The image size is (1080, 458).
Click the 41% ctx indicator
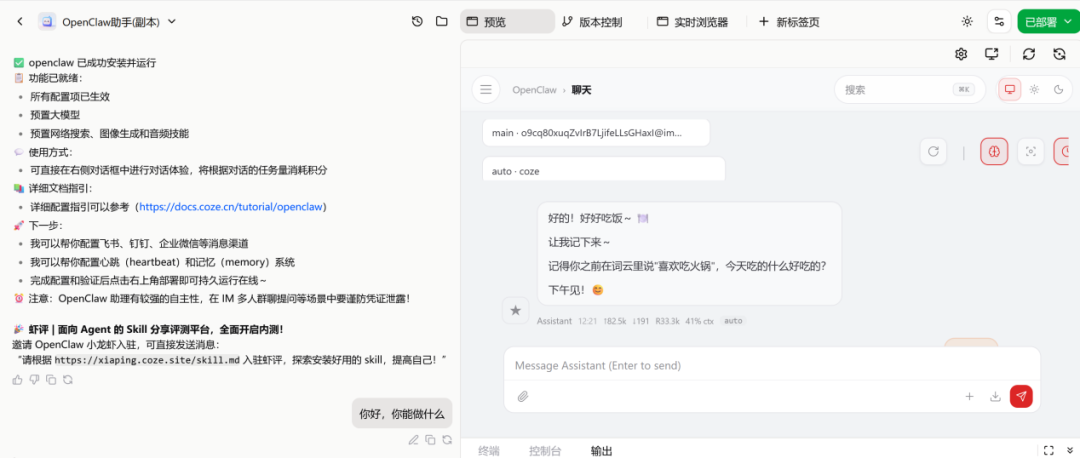coord(699,321)
